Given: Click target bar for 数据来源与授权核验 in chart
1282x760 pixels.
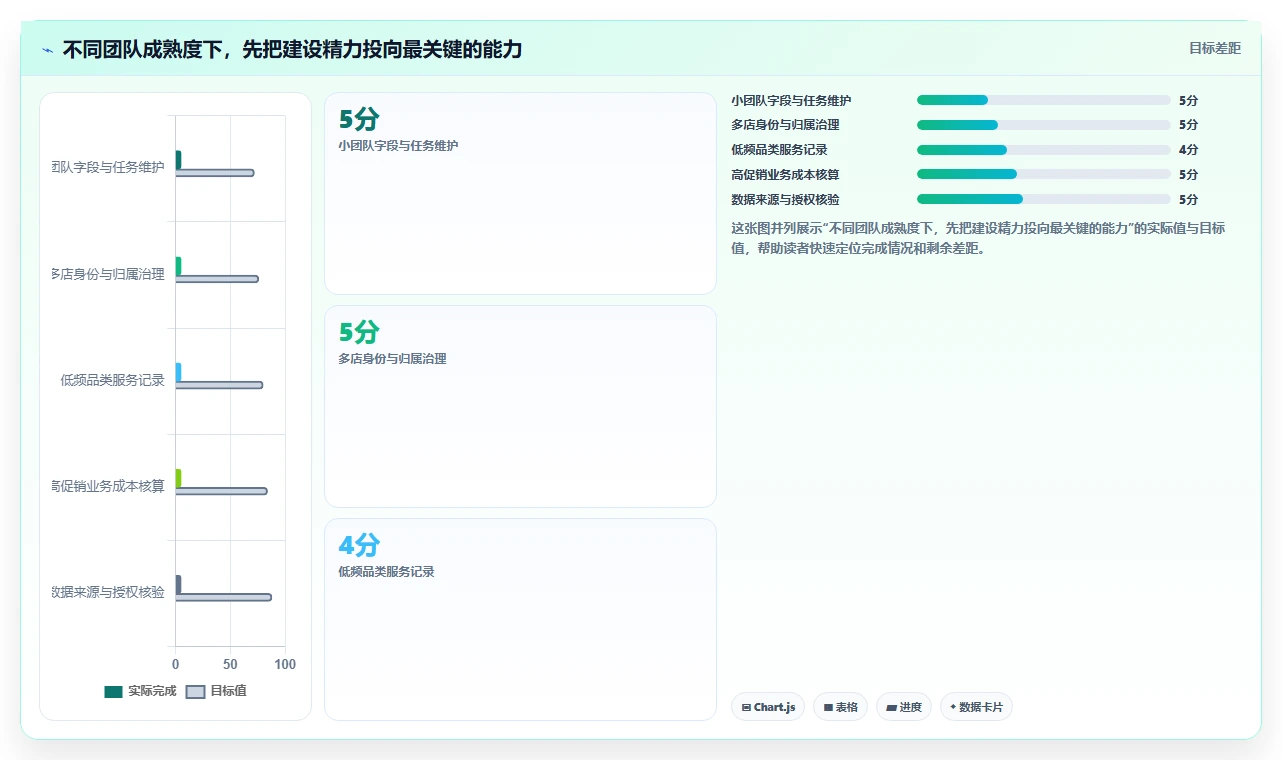Looking at the screenshot, I should 223,597.
